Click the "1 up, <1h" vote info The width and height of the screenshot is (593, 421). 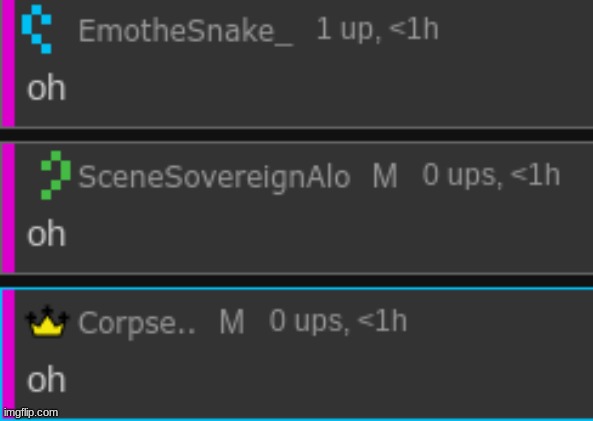pos(377,29)
